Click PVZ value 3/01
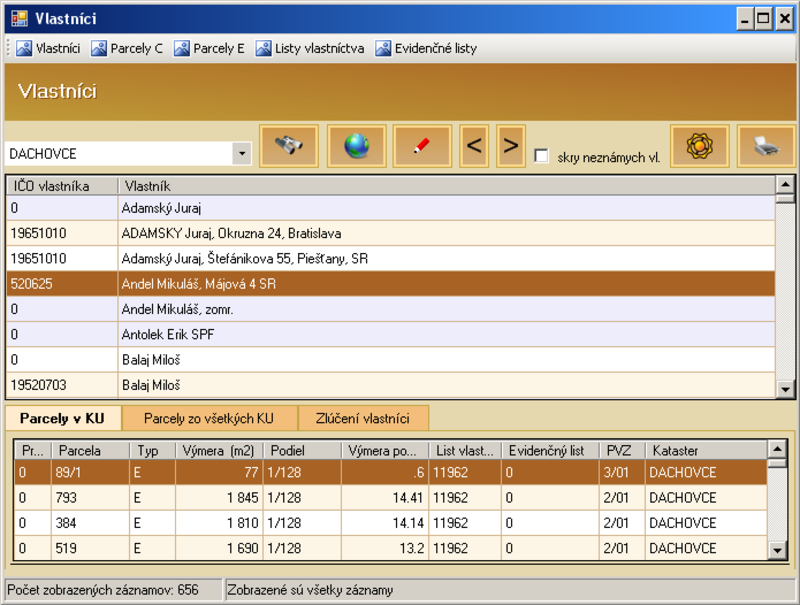This screenshot has width=800, height=605. (x=622, y=472)
